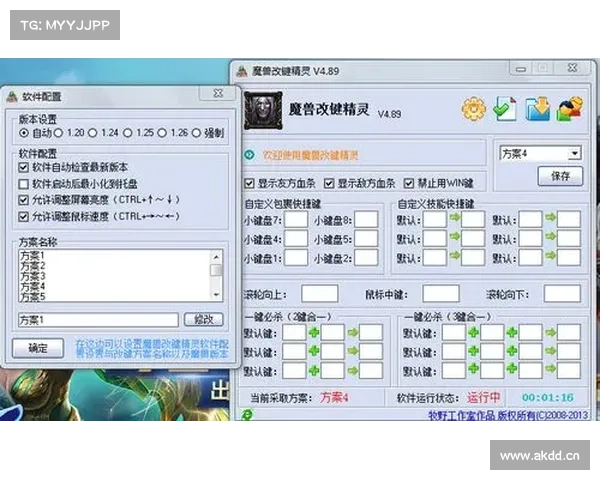Image resolution: width=600 pixels, height=480 pixels.
Task: Click the users/contacts icon in header
Action: (570, 109)
